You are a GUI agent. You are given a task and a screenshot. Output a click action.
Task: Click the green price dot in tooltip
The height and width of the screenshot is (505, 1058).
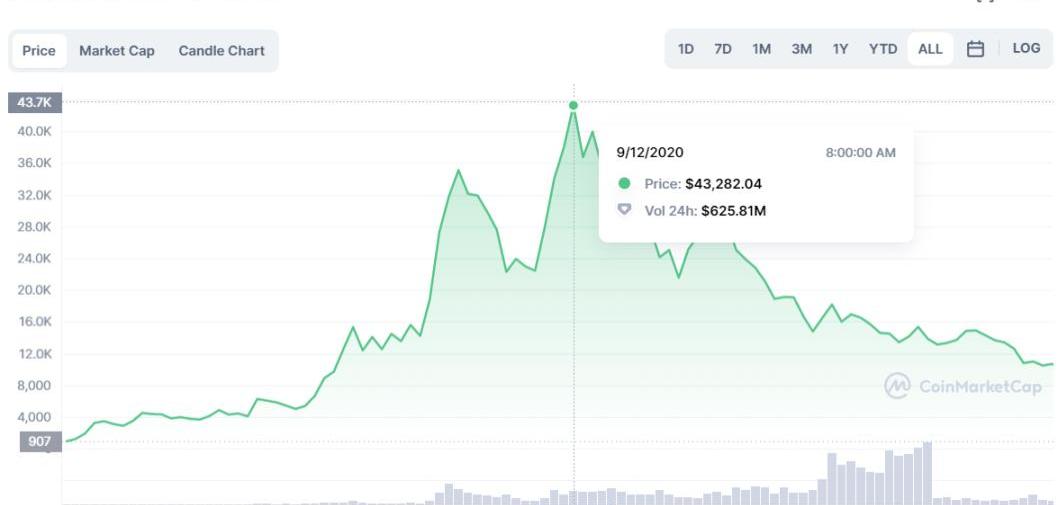click(624, 184)
